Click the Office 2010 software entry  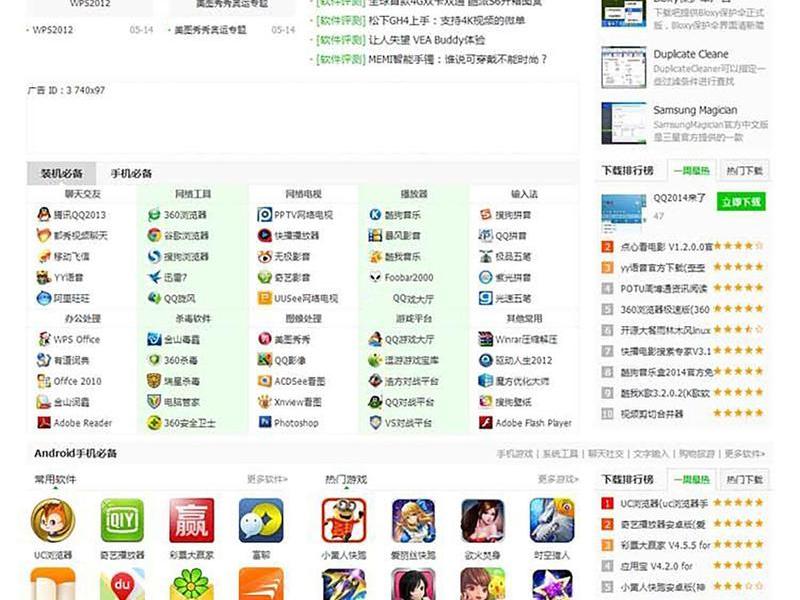(78, 381)
